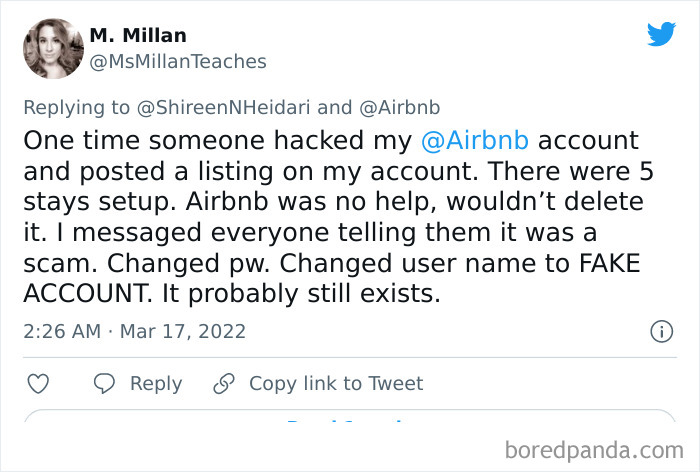Open the @MsMillanTeaches handle

click(178, 62)
